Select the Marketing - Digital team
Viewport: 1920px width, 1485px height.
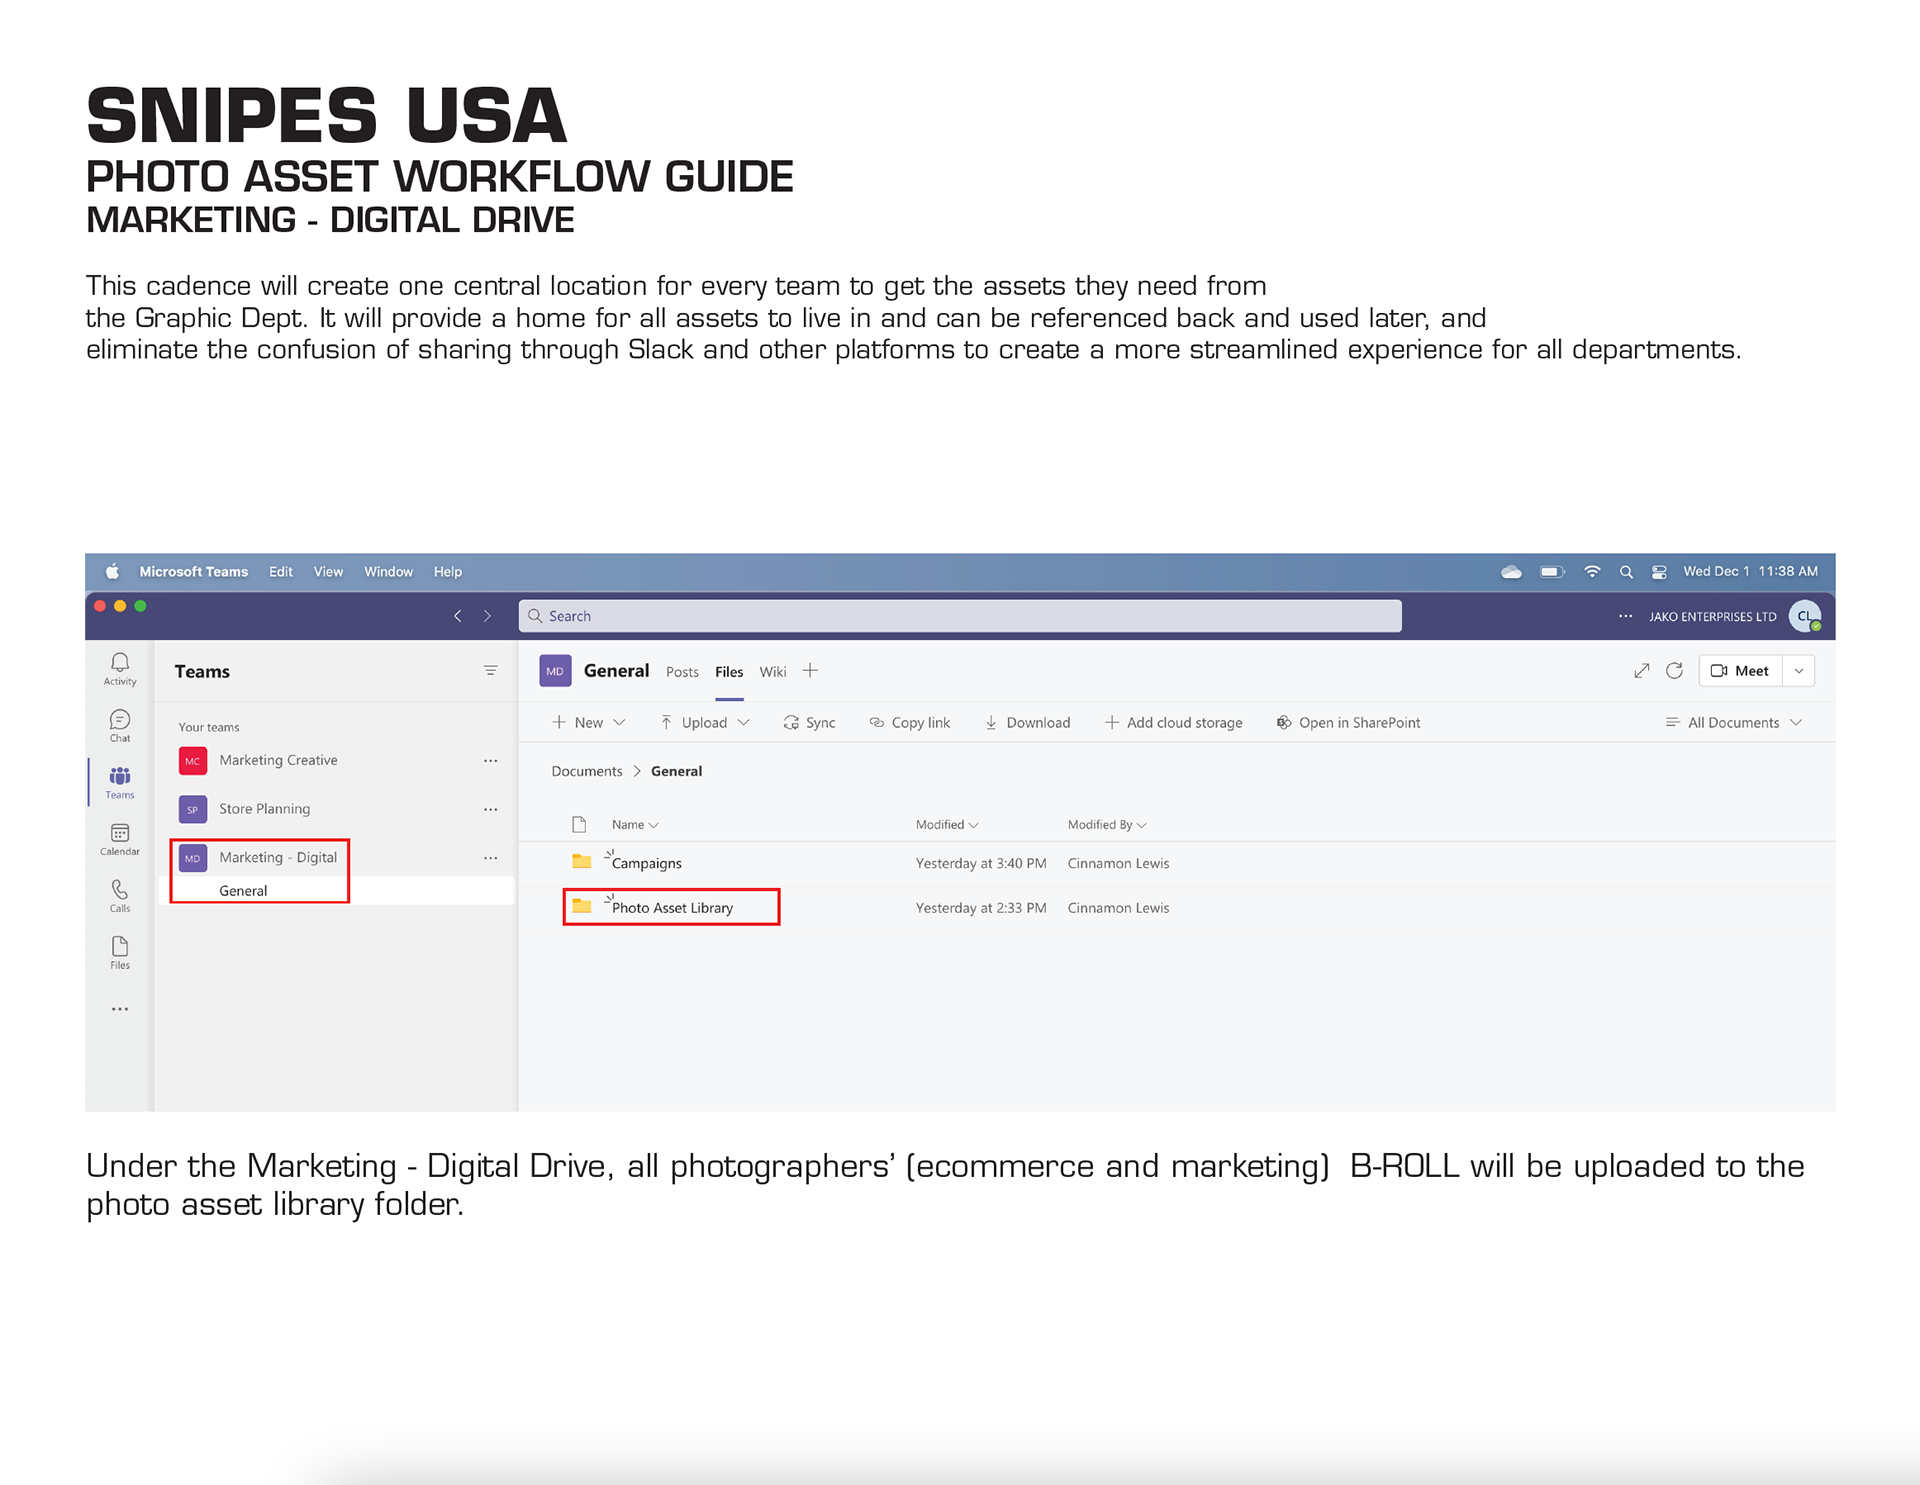pyautogui.click(x=278, y=857)
